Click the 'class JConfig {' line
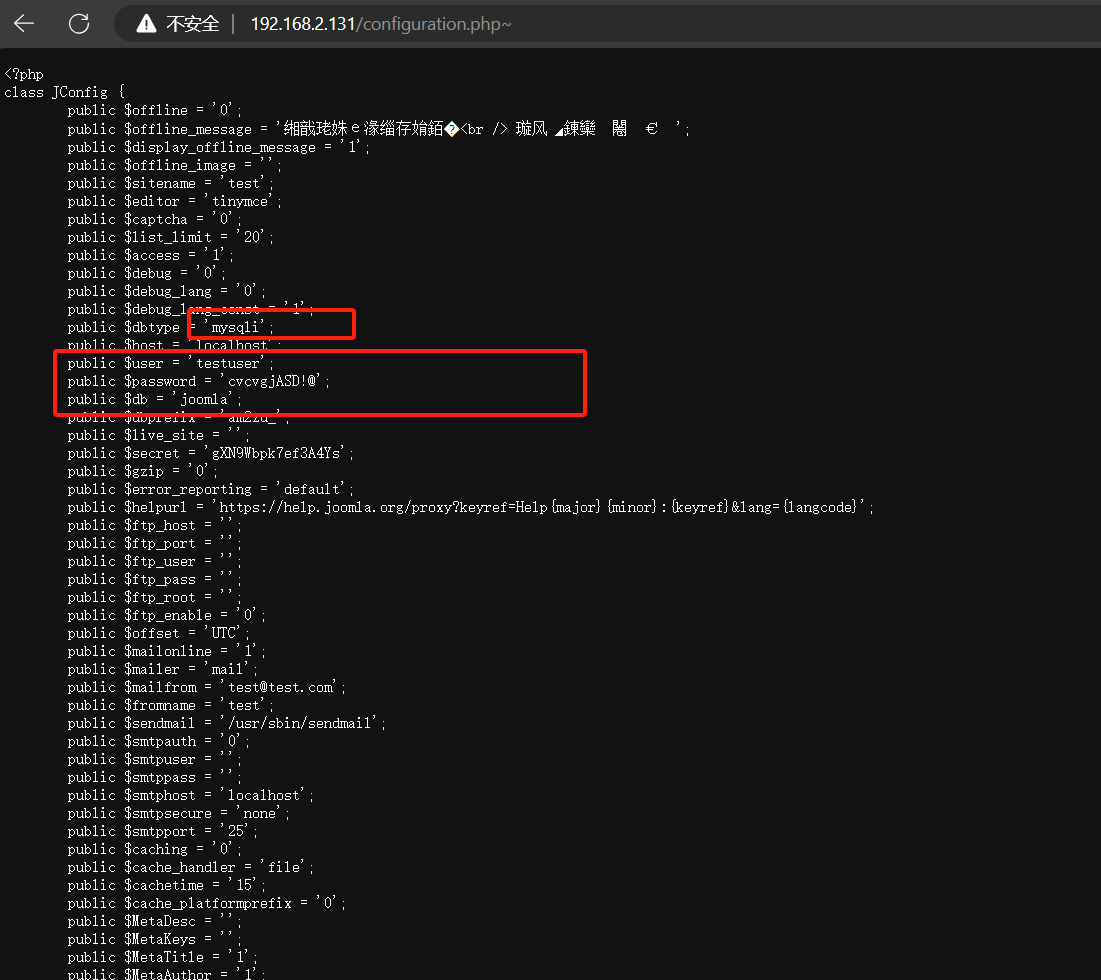The width and height of the screenshot is (1101, 980). coord(65,92)
